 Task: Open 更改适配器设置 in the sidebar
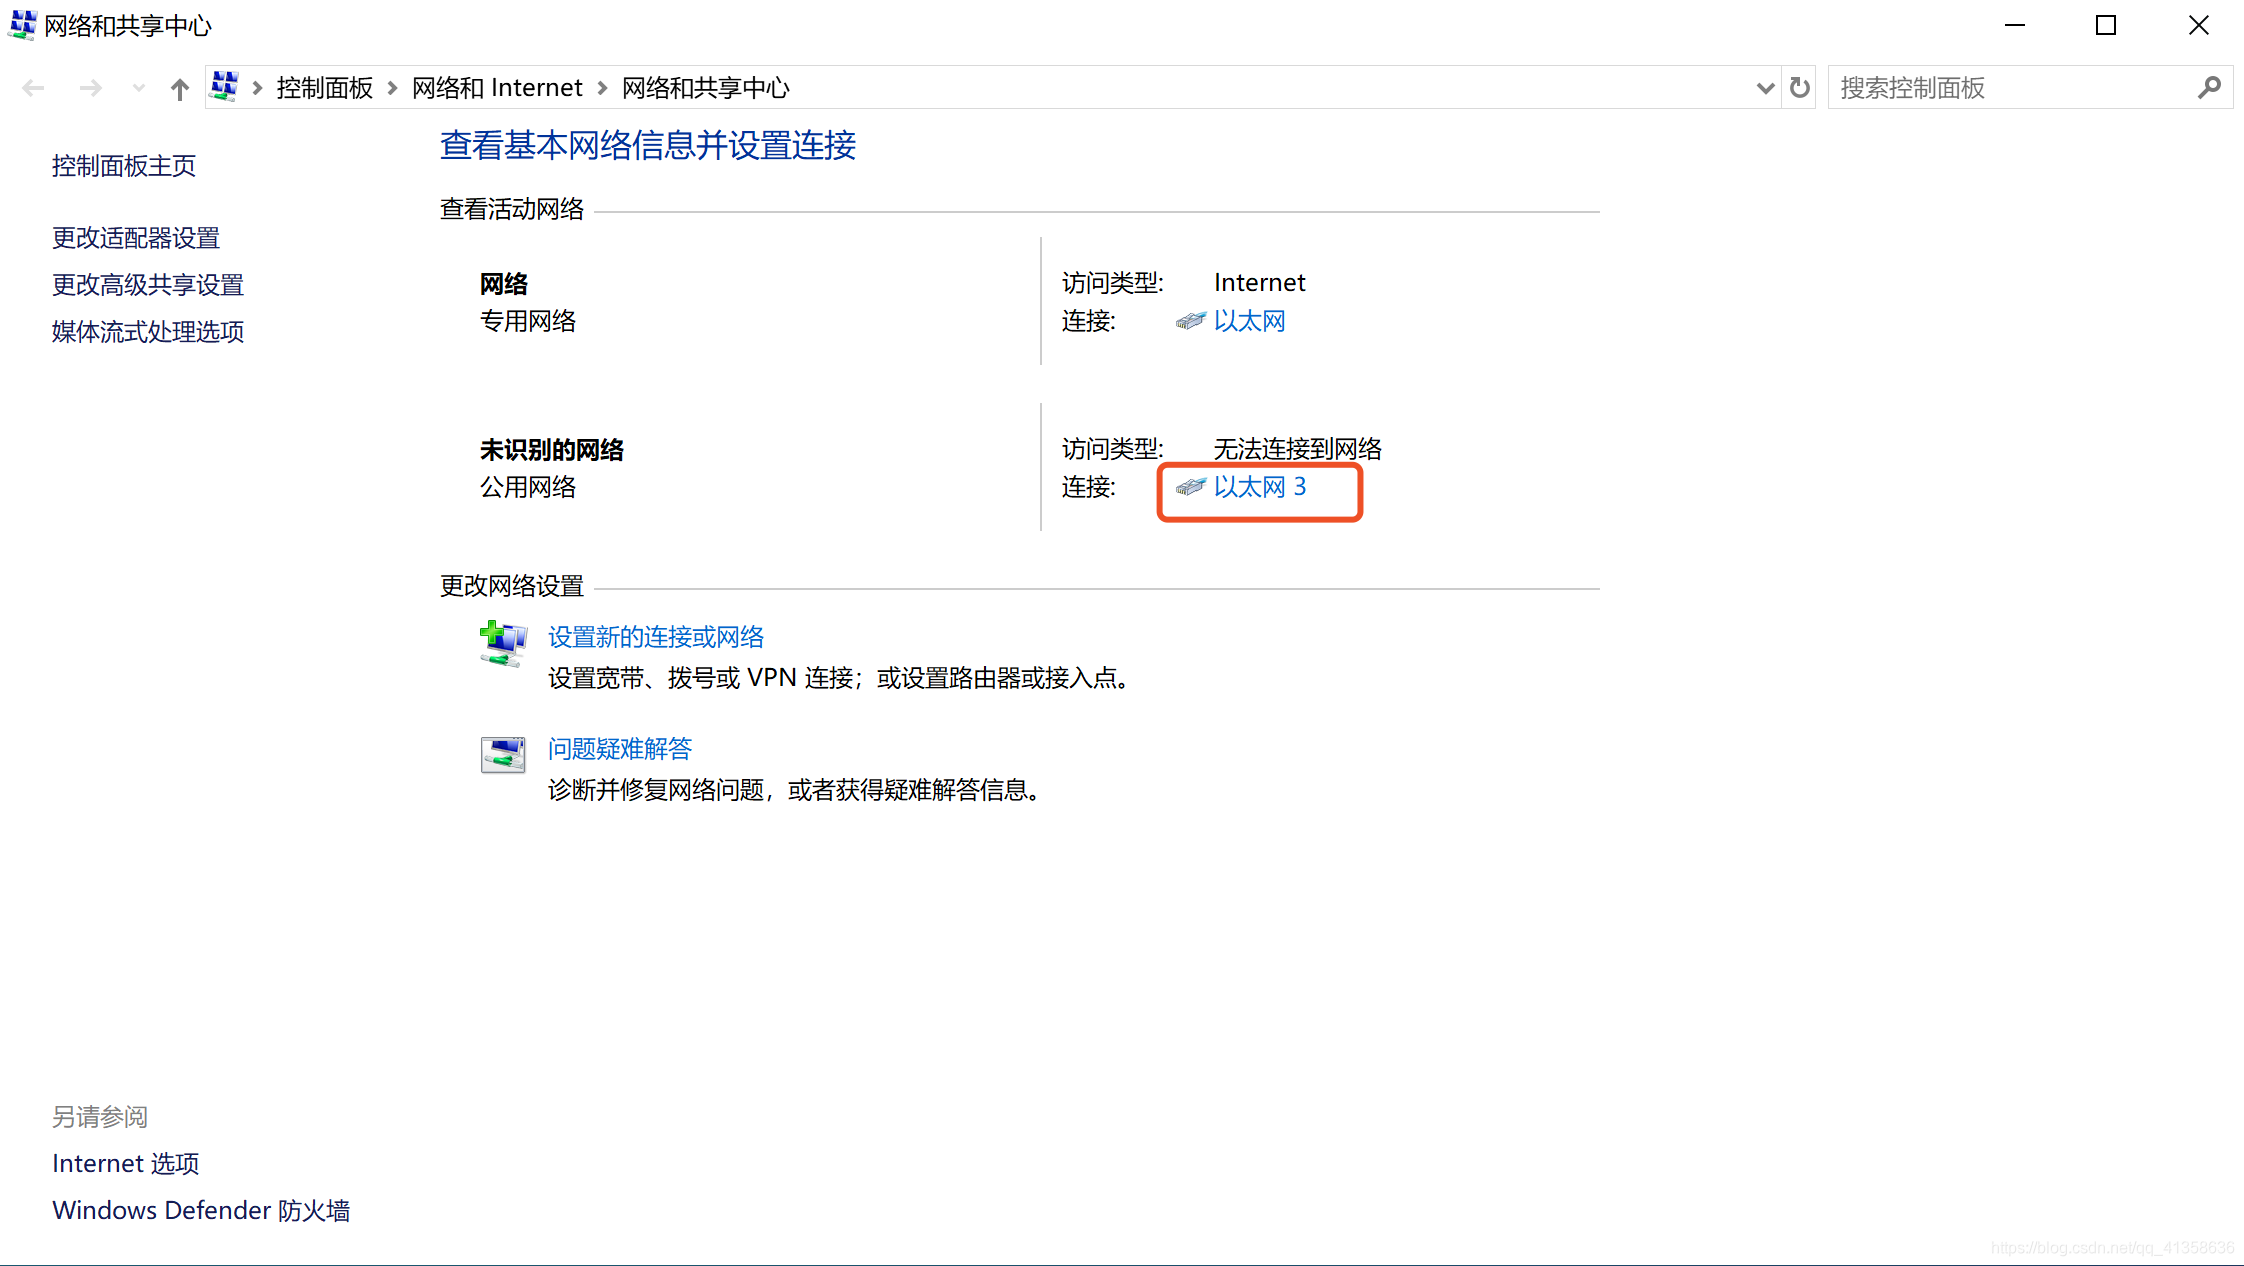coord(136,238)
